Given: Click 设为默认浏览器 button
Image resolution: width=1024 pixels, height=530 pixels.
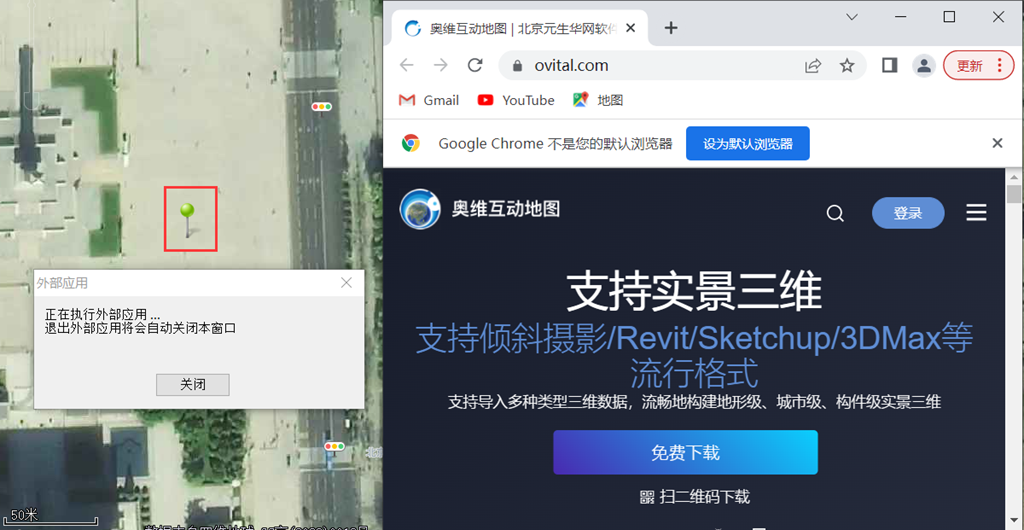Looking at the screenshot, I should tap(747, 143).
